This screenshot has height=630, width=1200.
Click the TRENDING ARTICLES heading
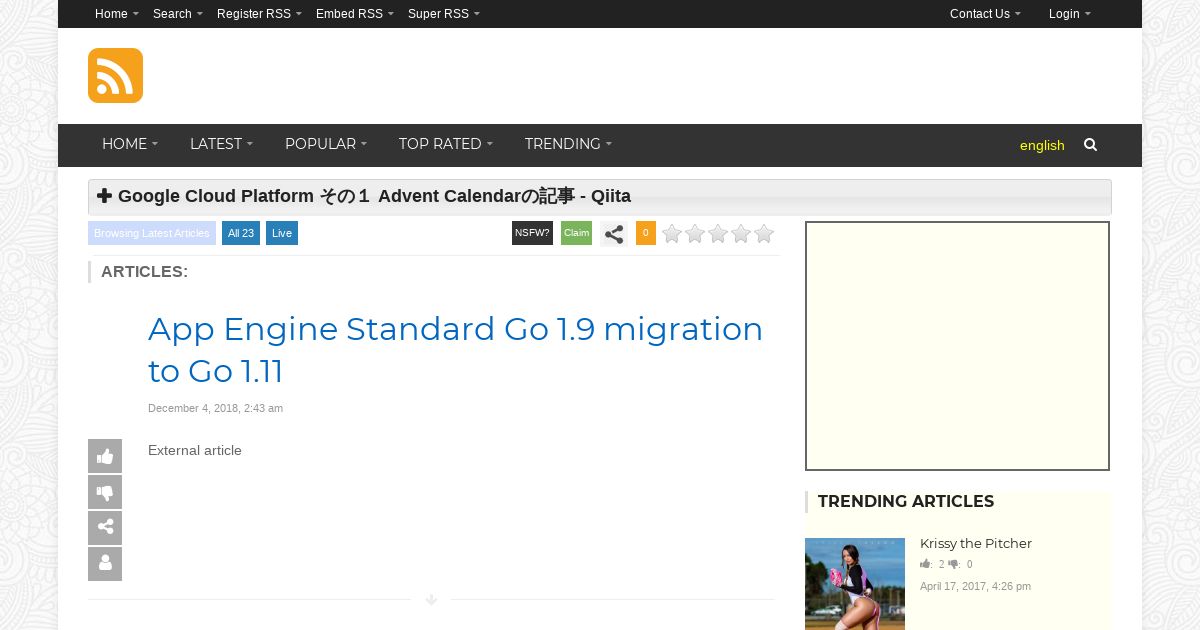pos(906,502)
